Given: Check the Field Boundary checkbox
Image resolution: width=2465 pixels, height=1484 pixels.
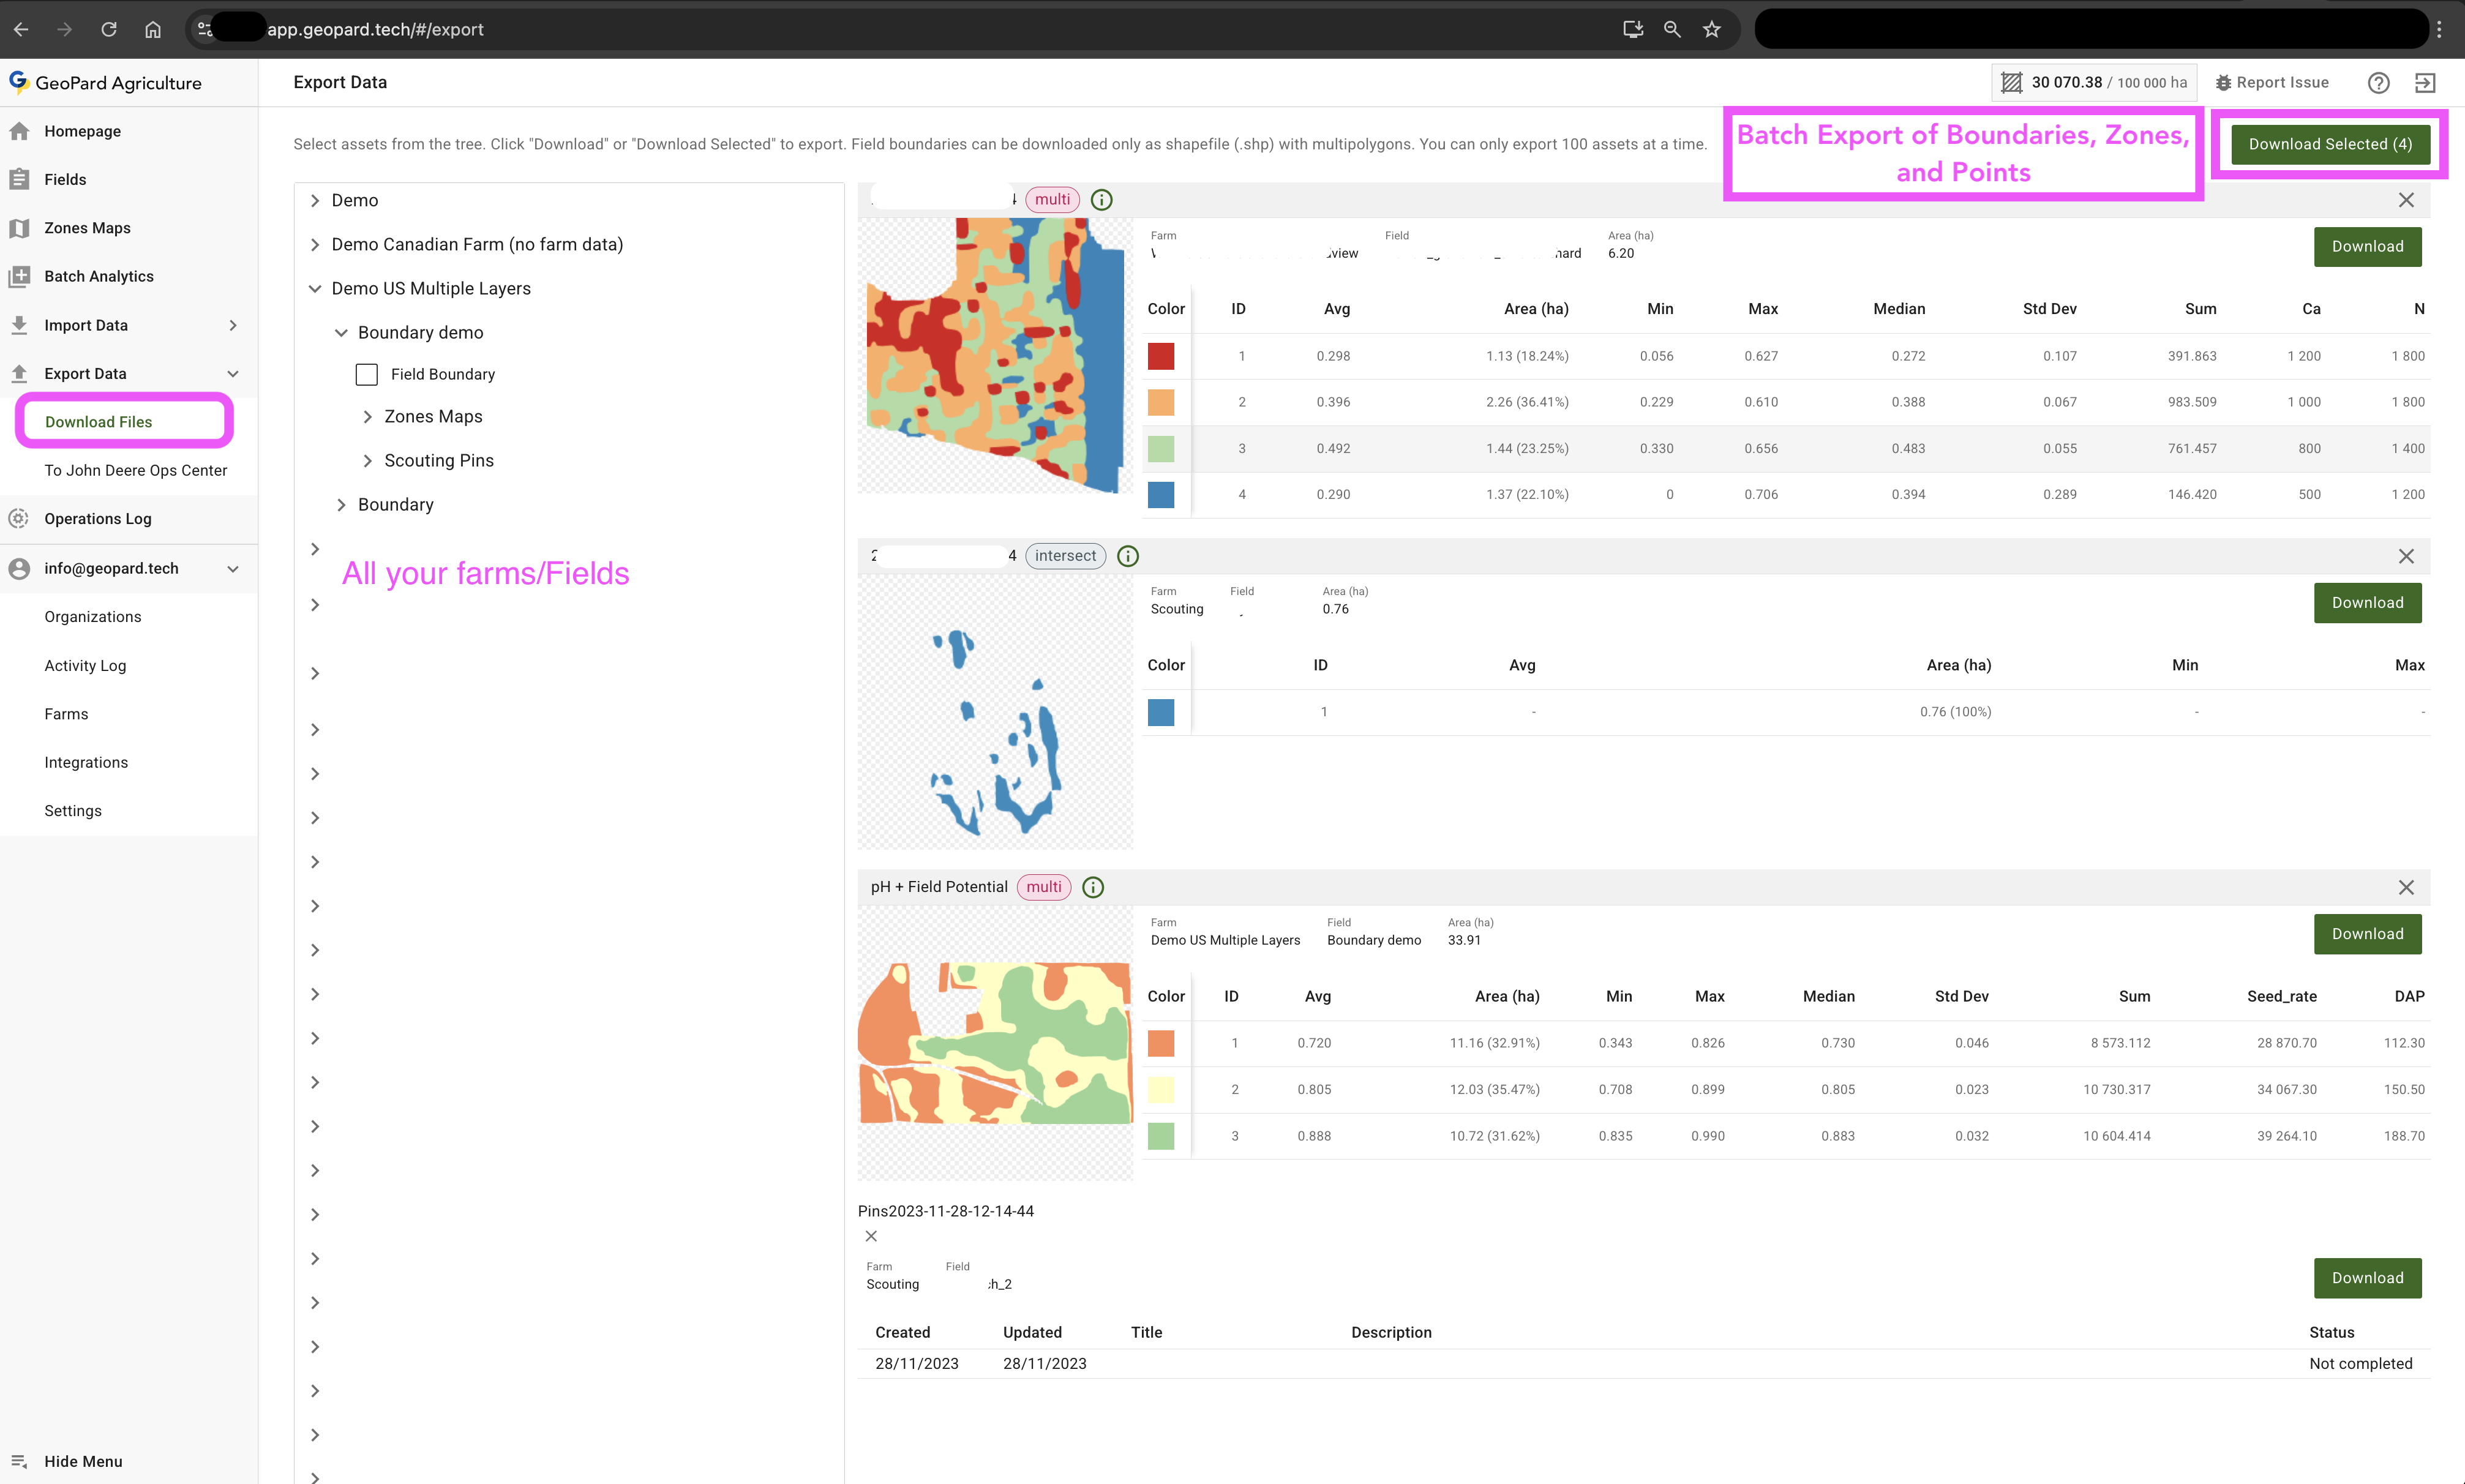Looking at the screenshot, I should [367, 374].
